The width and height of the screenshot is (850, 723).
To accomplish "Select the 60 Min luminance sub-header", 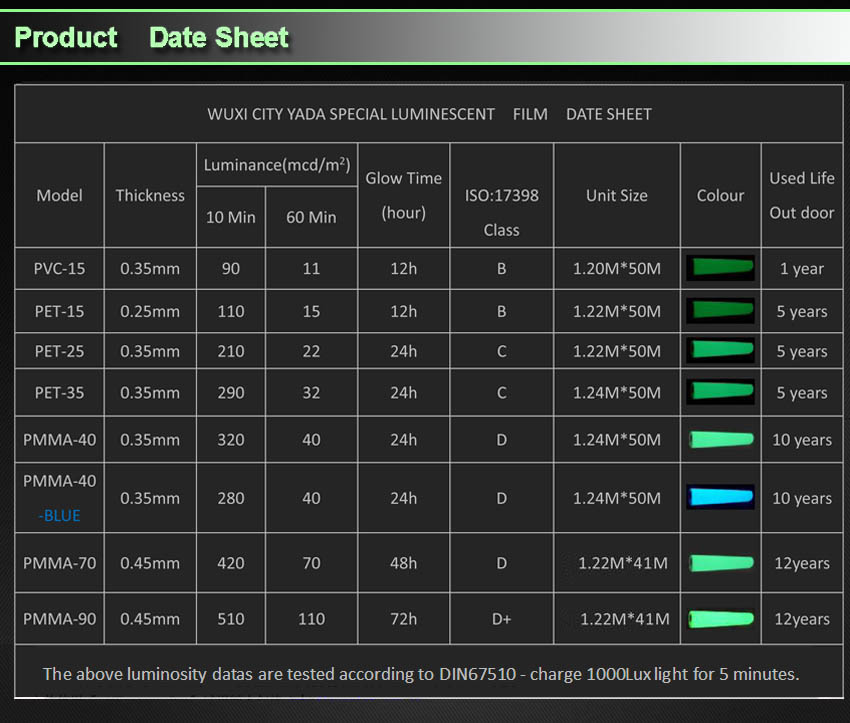I will point(311,217).
